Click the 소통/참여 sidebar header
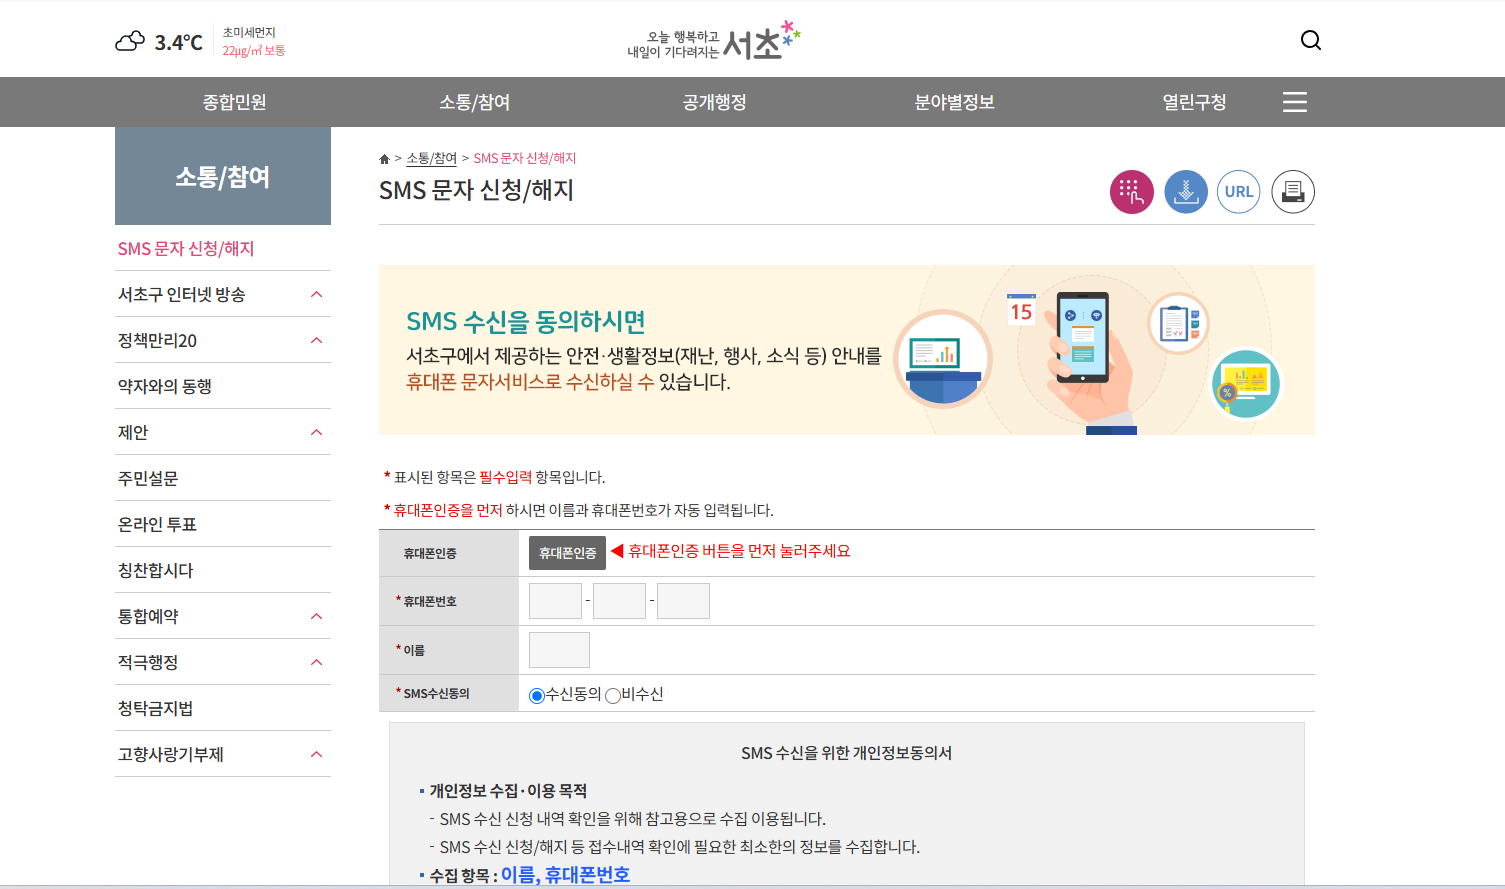The height and width of the screenshot is (889, 1505). pyautogui.click(x=223, y=176)
